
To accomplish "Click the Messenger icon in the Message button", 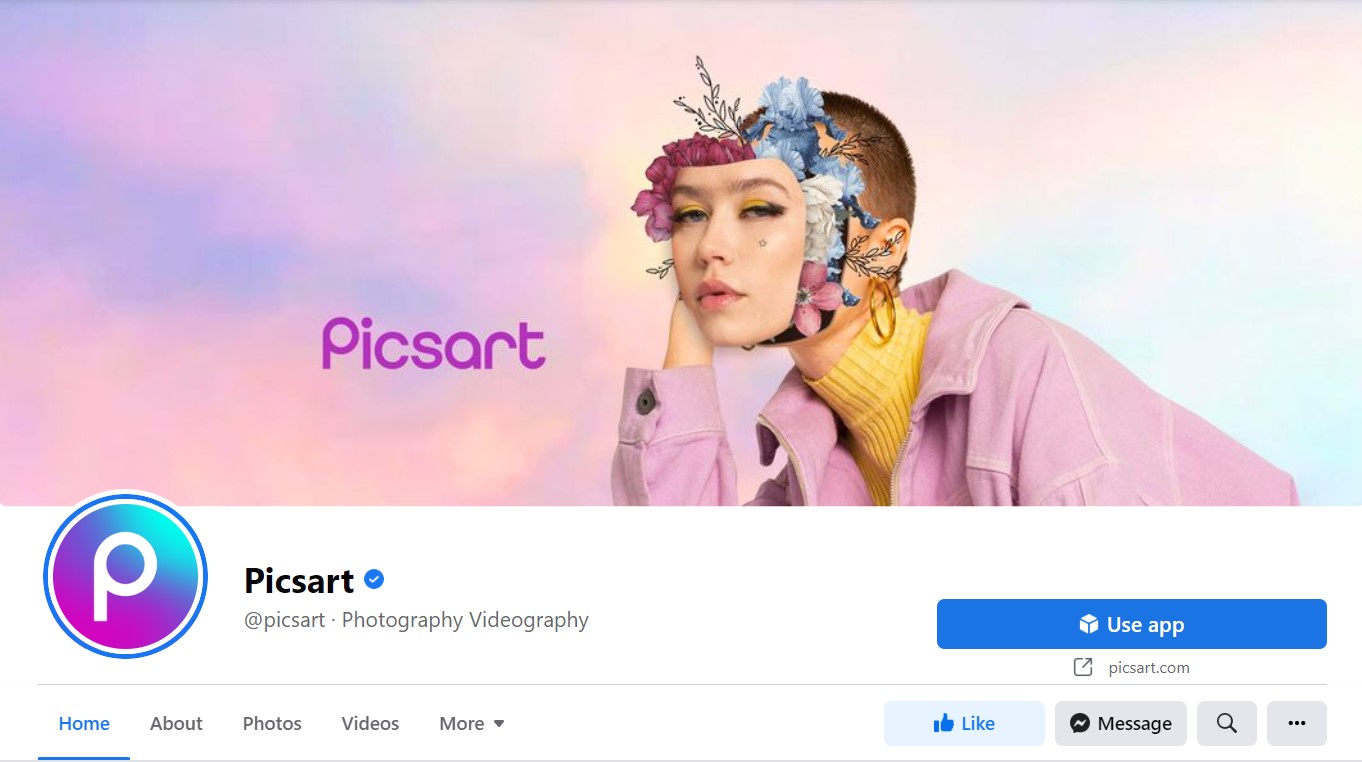I will tap(1080, 723).
